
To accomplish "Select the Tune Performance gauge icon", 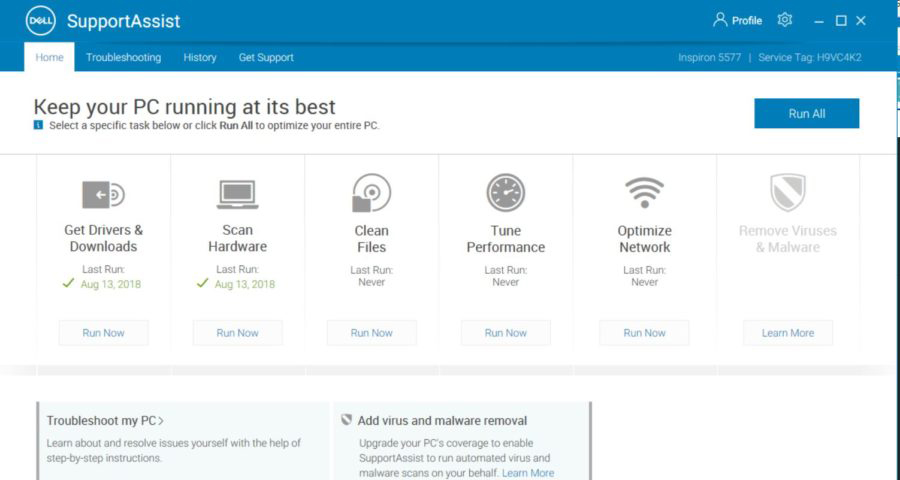I will (506, 193).
